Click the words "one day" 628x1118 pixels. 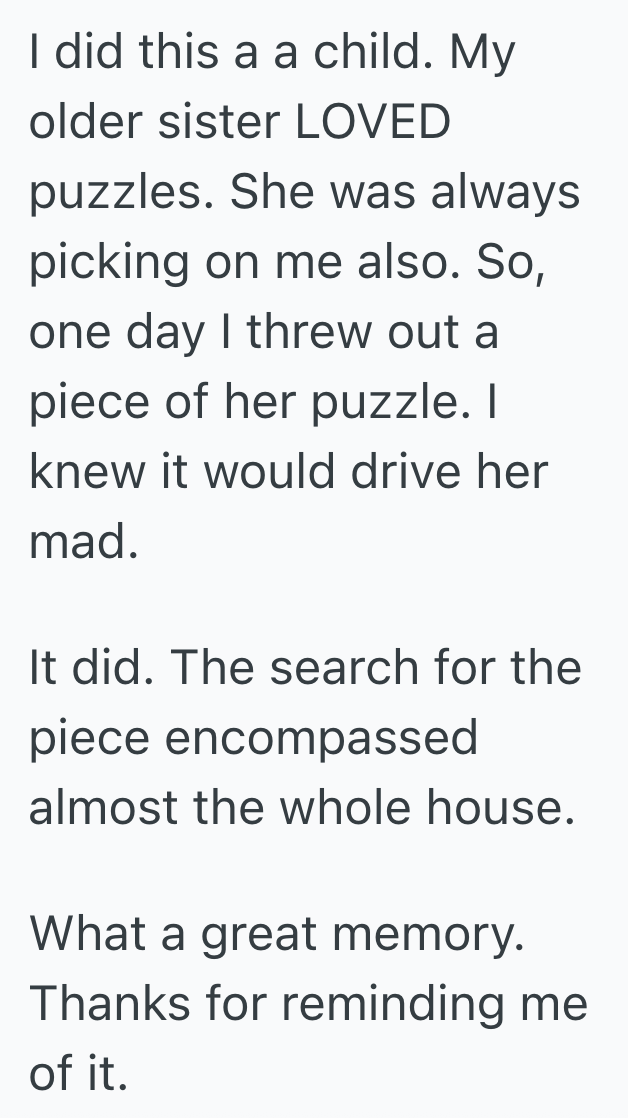coord(116,334)
